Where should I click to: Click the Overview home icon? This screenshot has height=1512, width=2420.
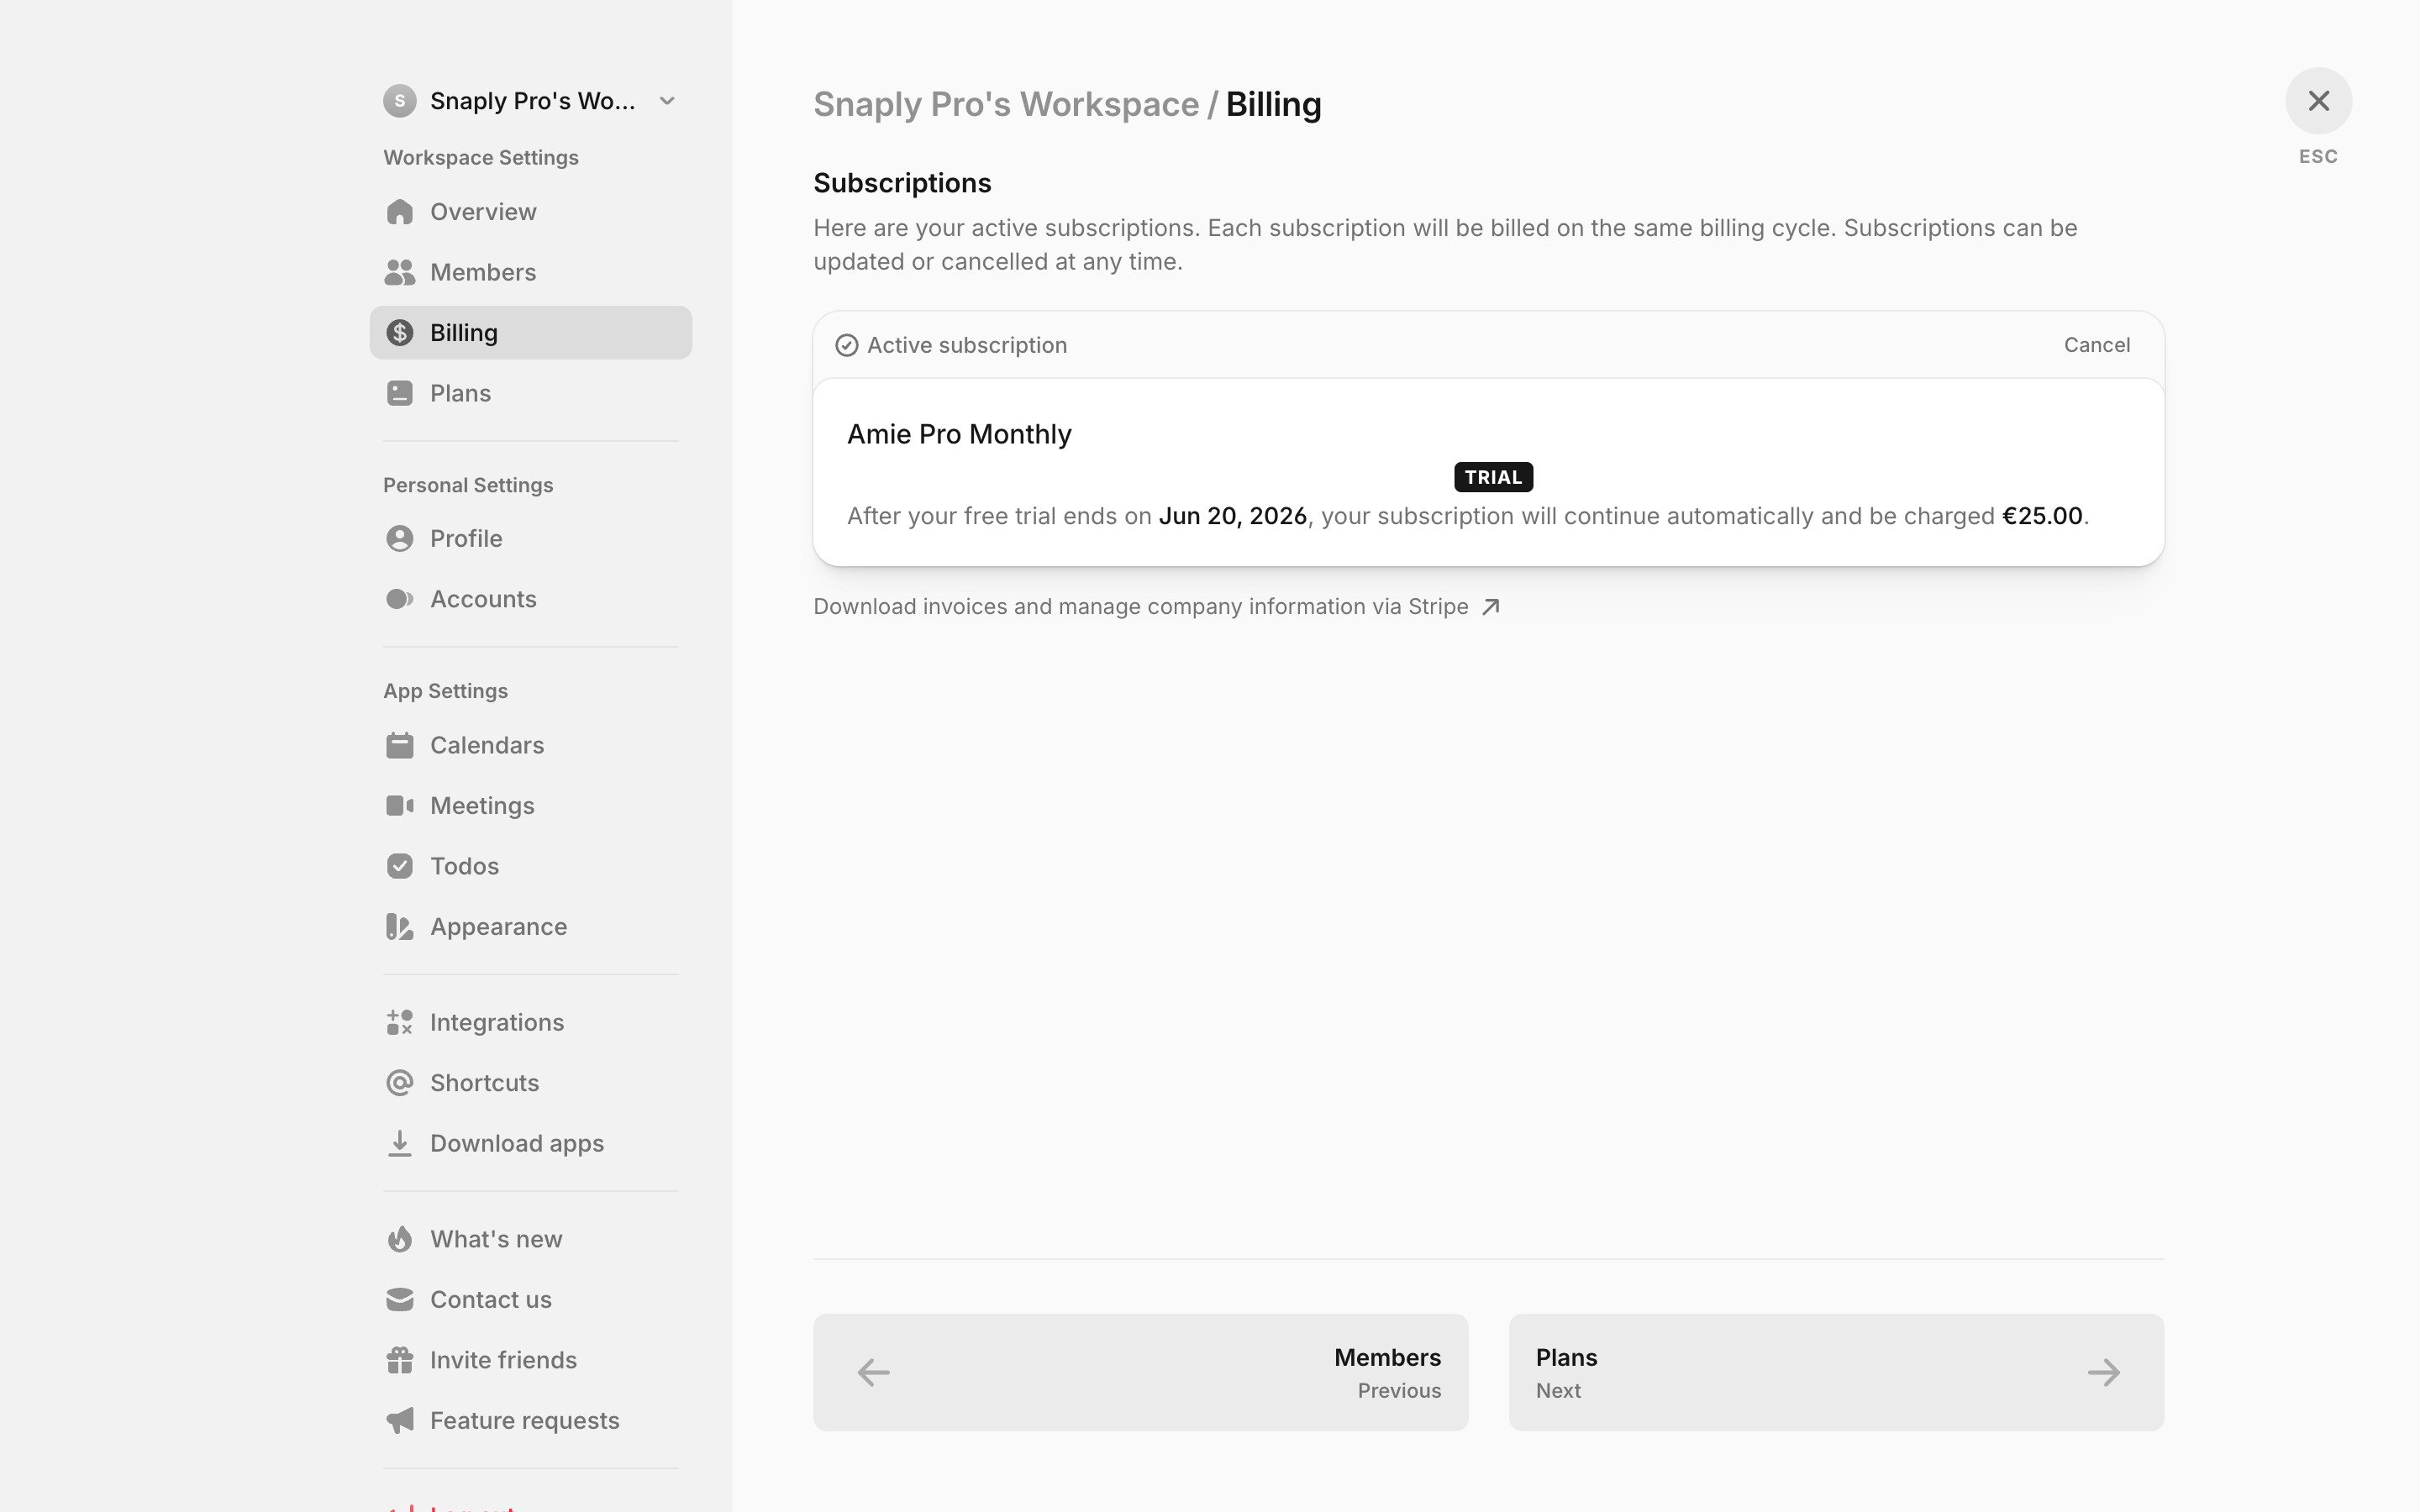click(400, 212)
